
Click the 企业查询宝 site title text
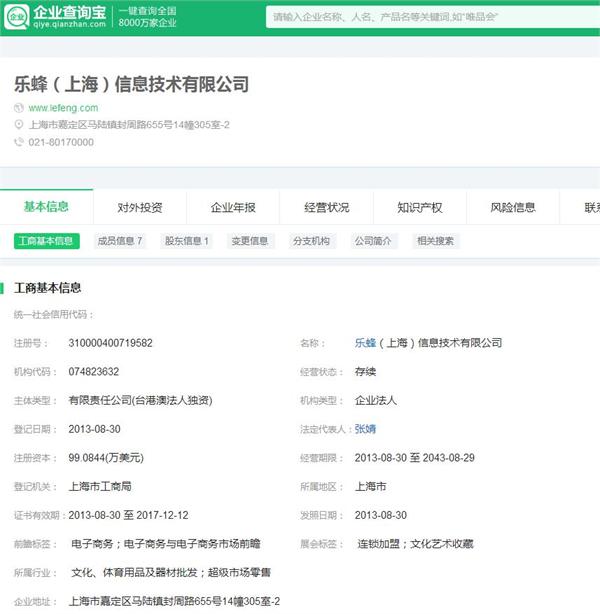pos(69,12)
